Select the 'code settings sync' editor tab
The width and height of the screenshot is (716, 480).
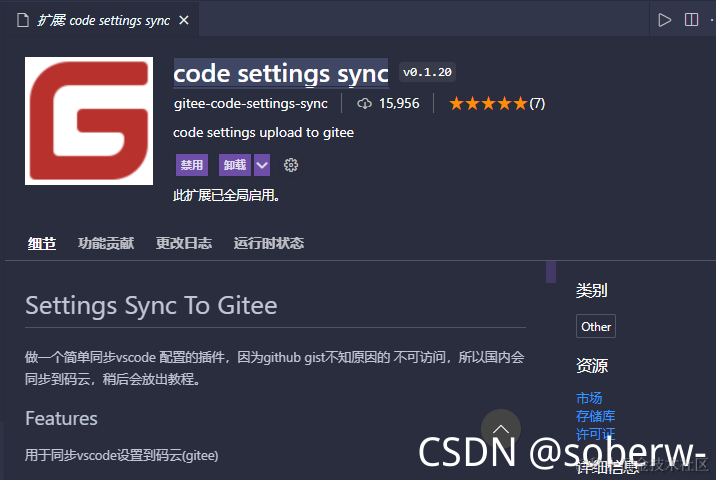tap(103, 20)
